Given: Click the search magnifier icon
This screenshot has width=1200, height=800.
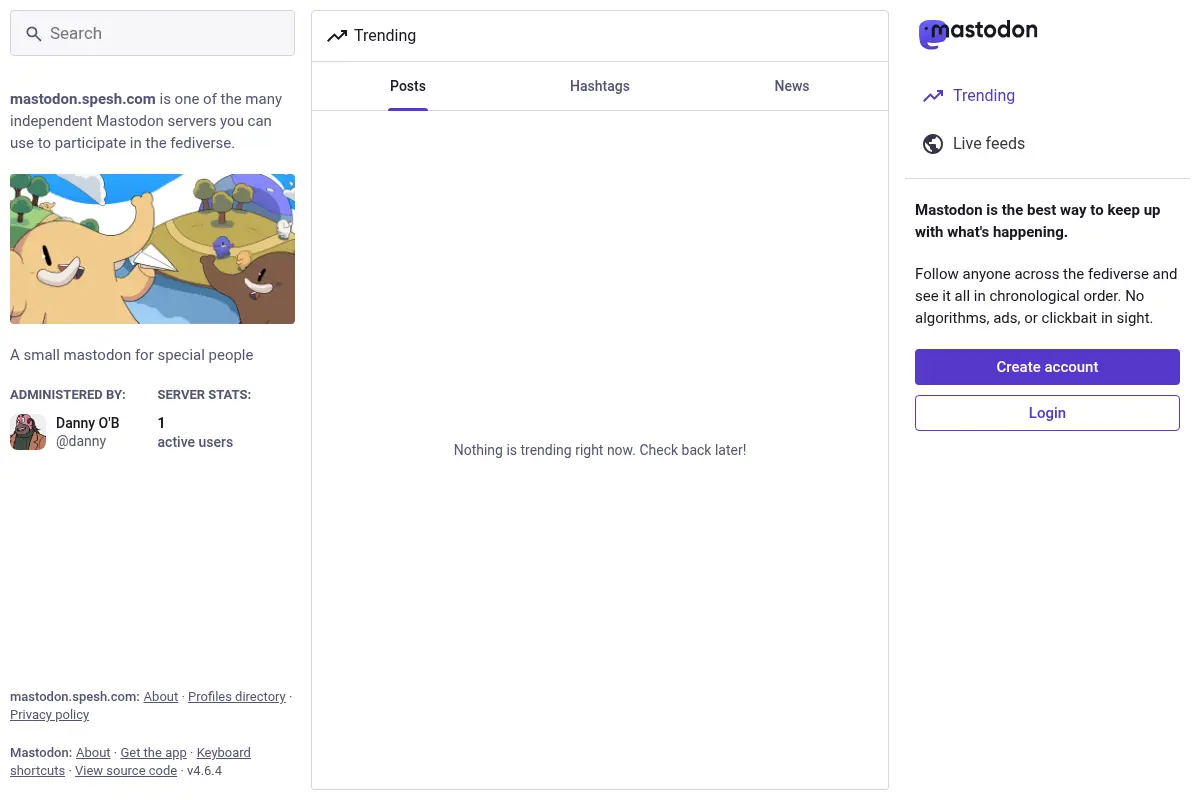Looking at the screenshot, I should (34, 34).
